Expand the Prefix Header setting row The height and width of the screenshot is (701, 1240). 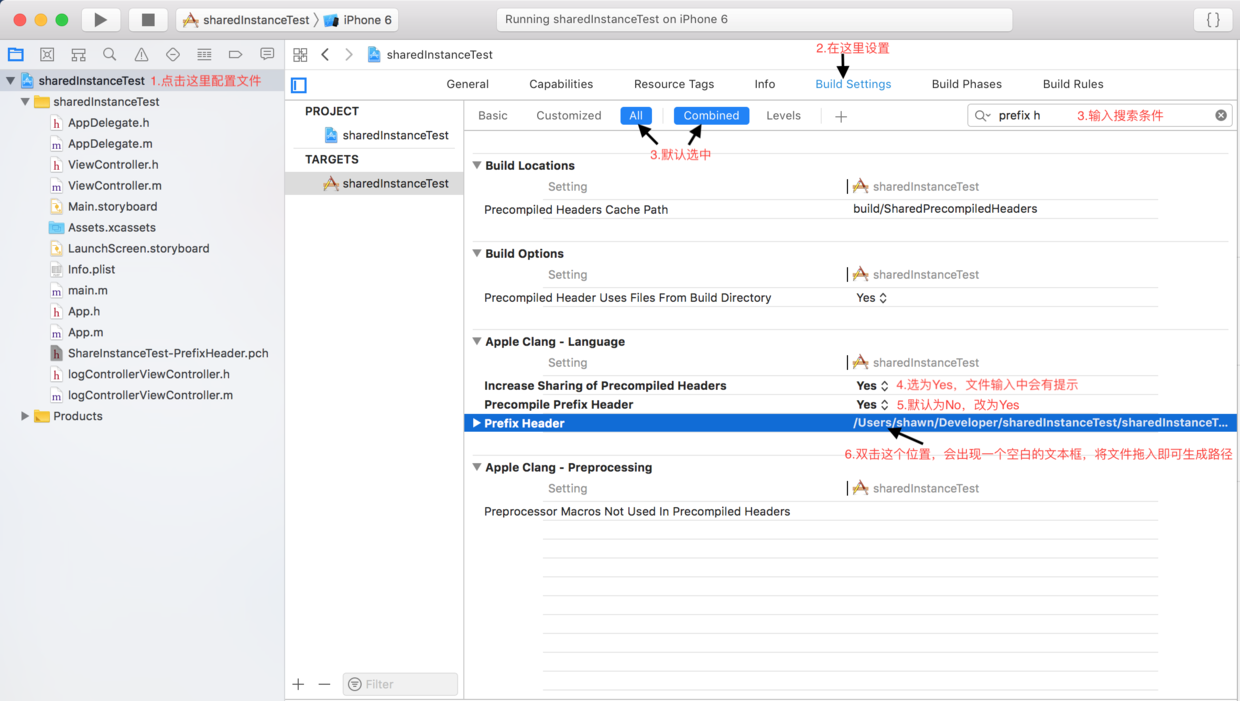point(477,423)
